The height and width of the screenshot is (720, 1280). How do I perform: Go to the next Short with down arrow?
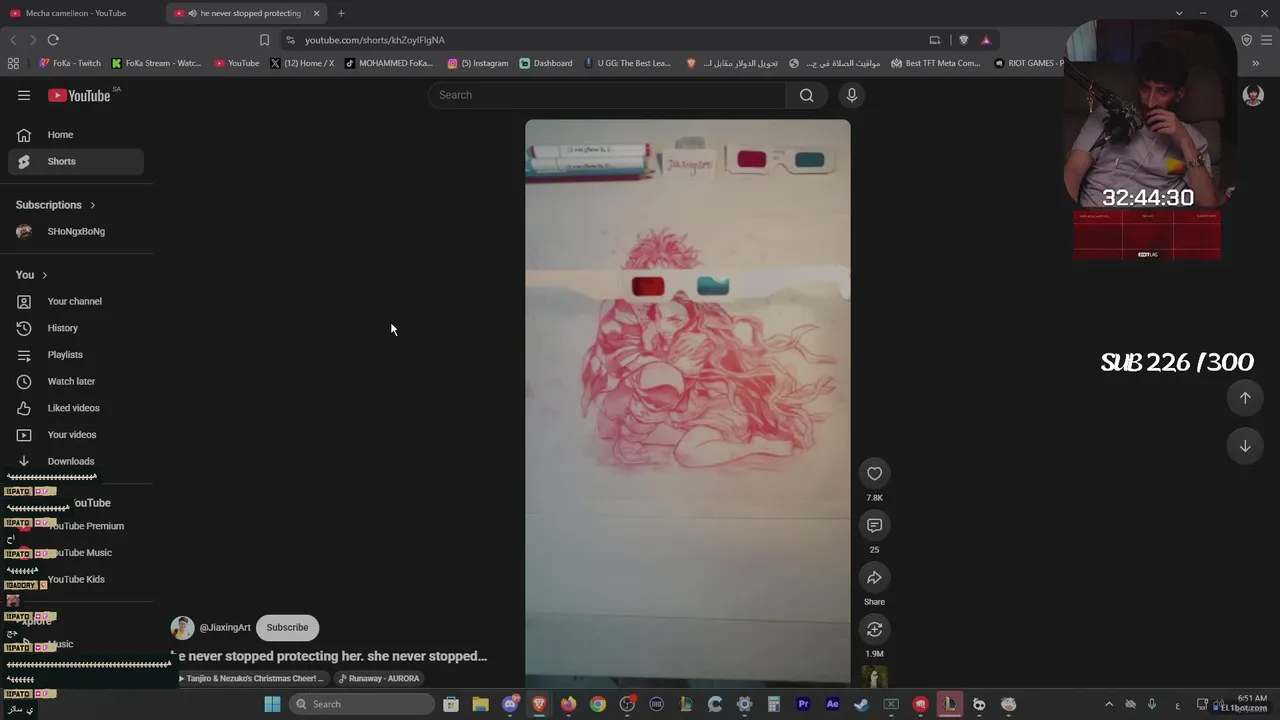[1245, 446]
